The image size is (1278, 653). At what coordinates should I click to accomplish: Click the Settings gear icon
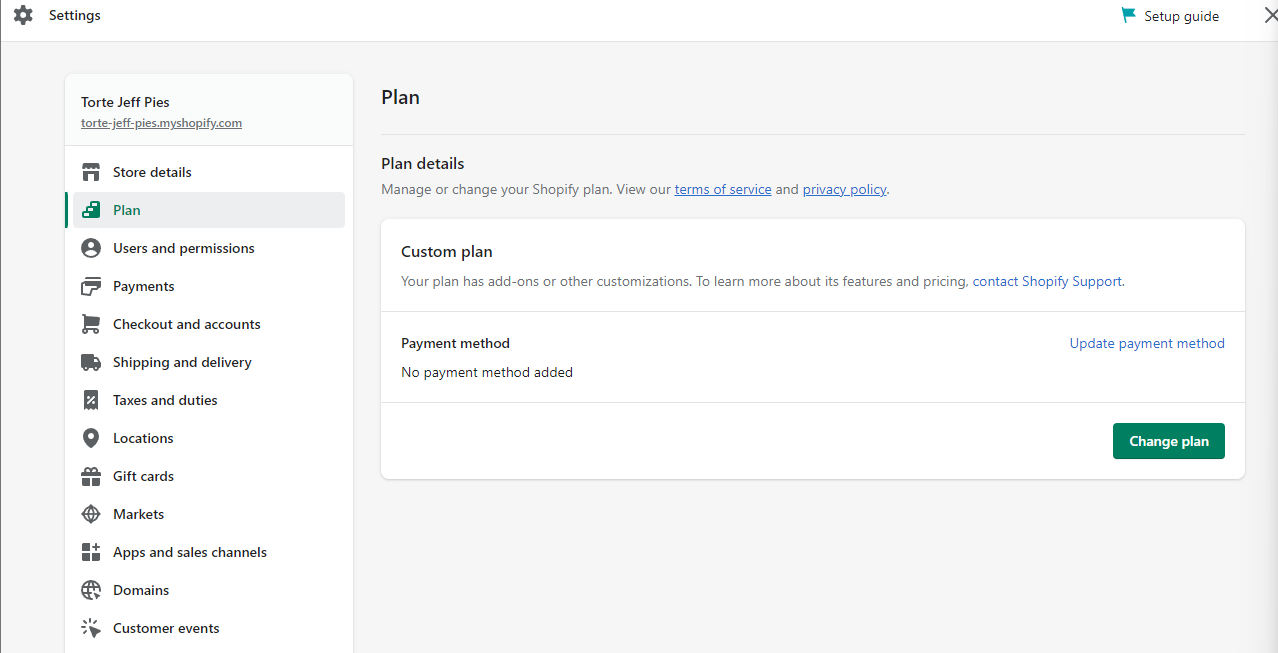pos(23,16)
